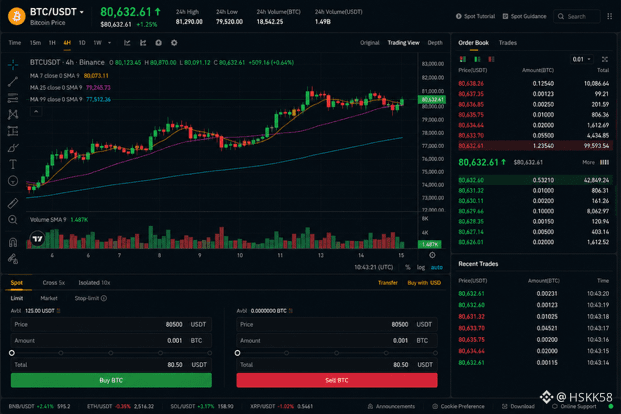The height and width of the screenshot is (414, 621).
Task: Open the emoji icons tool
Action: tap(13, 181)
